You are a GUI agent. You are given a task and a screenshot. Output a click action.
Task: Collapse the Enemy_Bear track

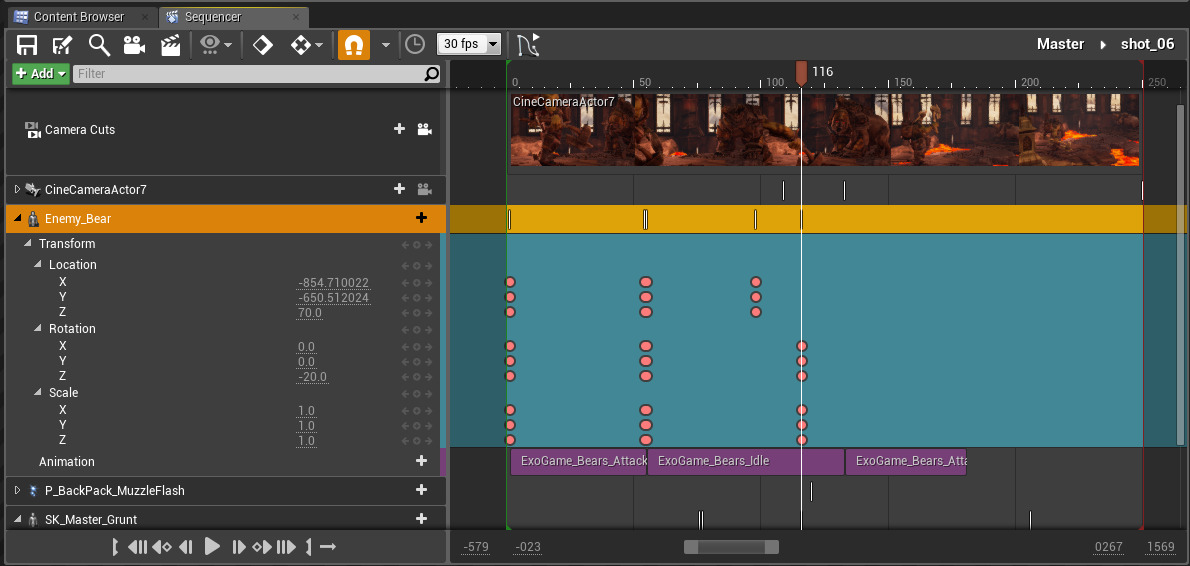coord(17,219)
